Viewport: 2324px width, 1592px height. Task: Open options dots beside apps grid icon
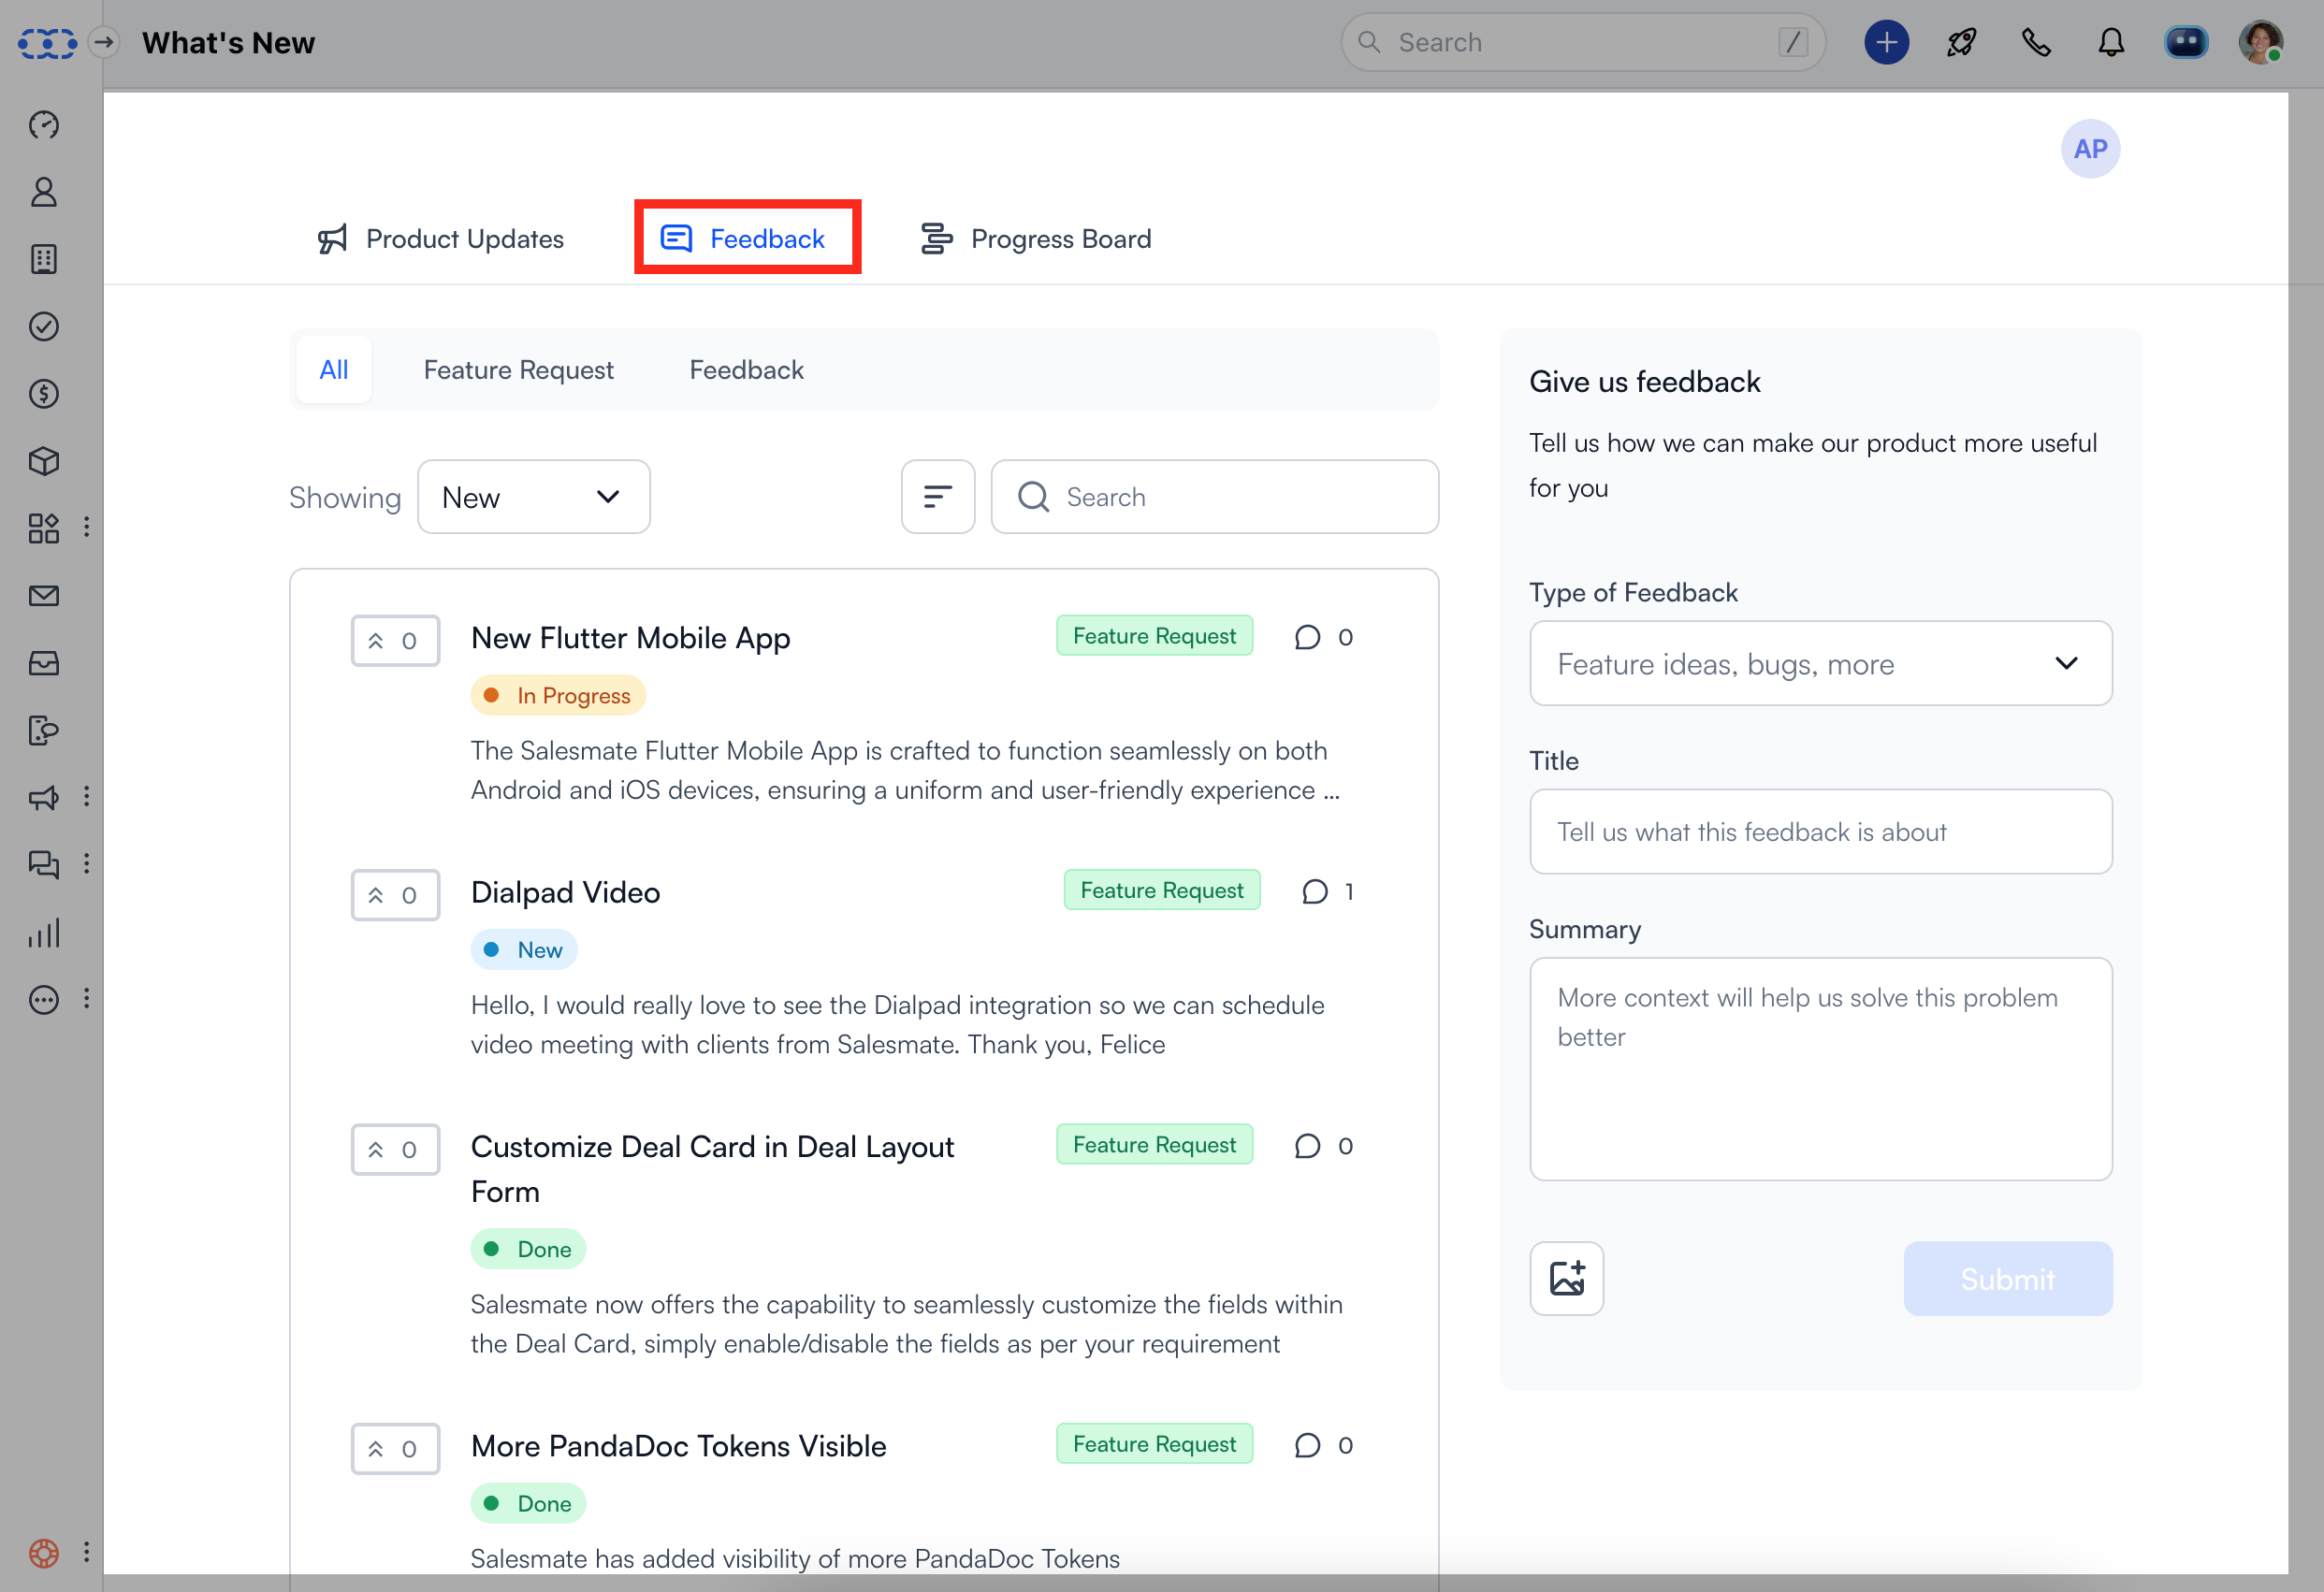pos(87,528)
